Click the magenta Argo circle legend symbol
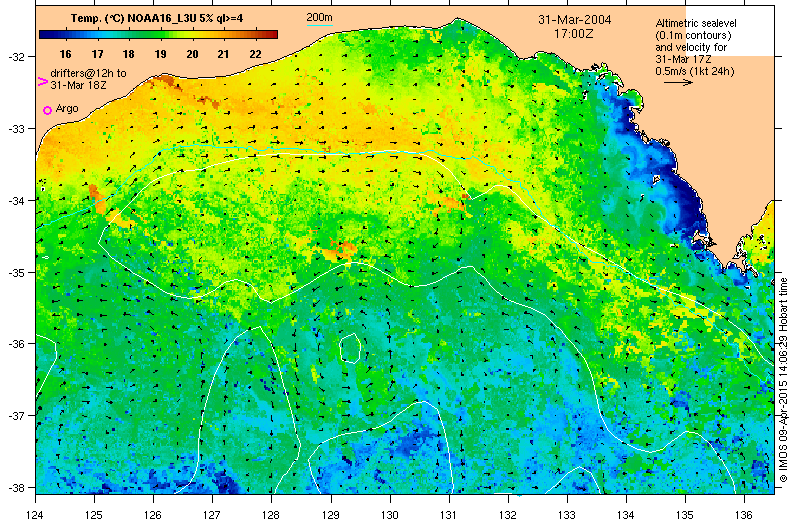This screenshot has height=520, width=800. pyautogui.click(x=47, y=110)
